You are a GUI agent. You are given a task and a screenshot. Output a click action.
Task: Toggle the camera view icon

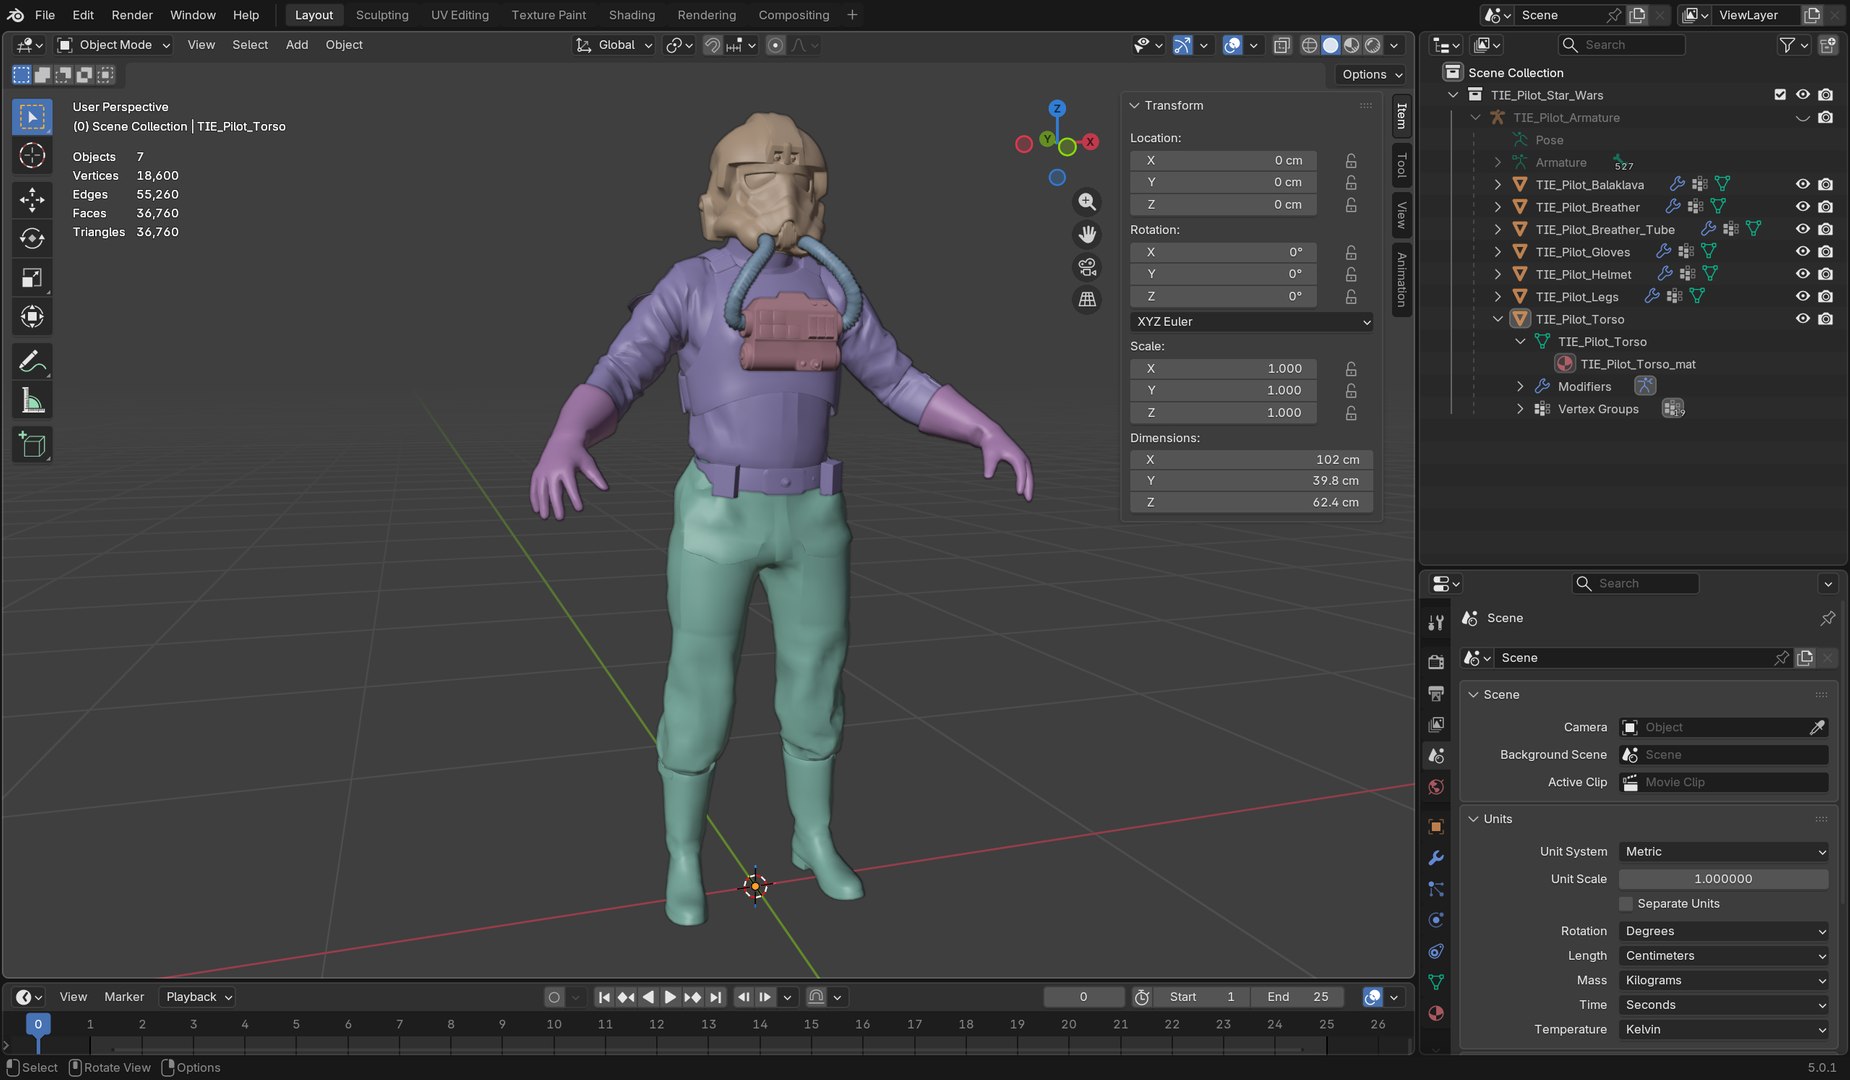click(1087, 267)
